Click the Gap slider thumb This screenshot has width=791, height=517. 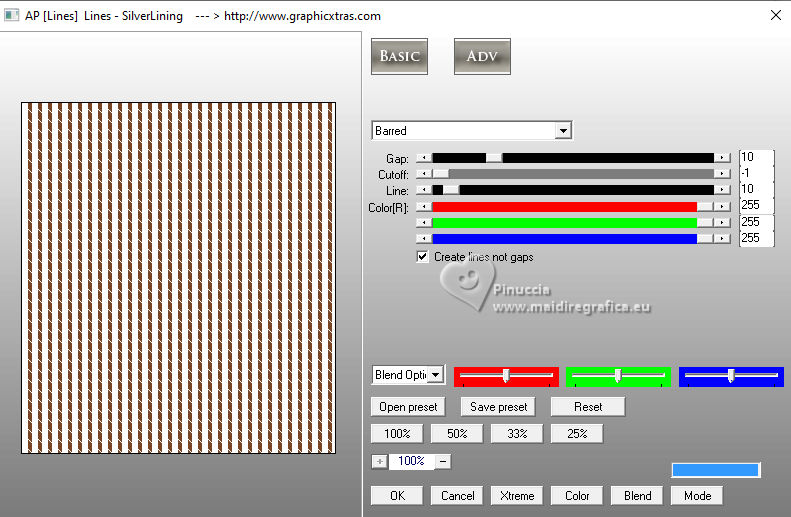[494, 158]
